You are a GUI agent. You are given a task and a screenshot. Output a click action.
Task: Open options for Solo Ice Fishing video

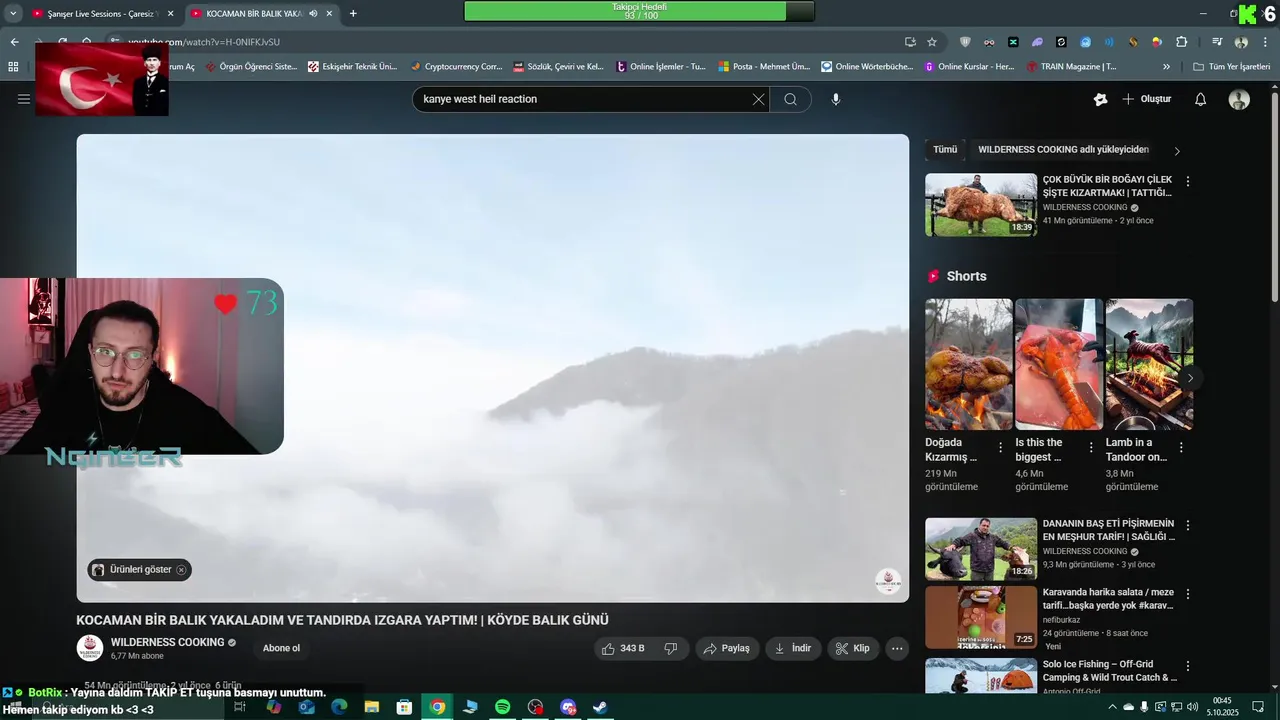1188,666
